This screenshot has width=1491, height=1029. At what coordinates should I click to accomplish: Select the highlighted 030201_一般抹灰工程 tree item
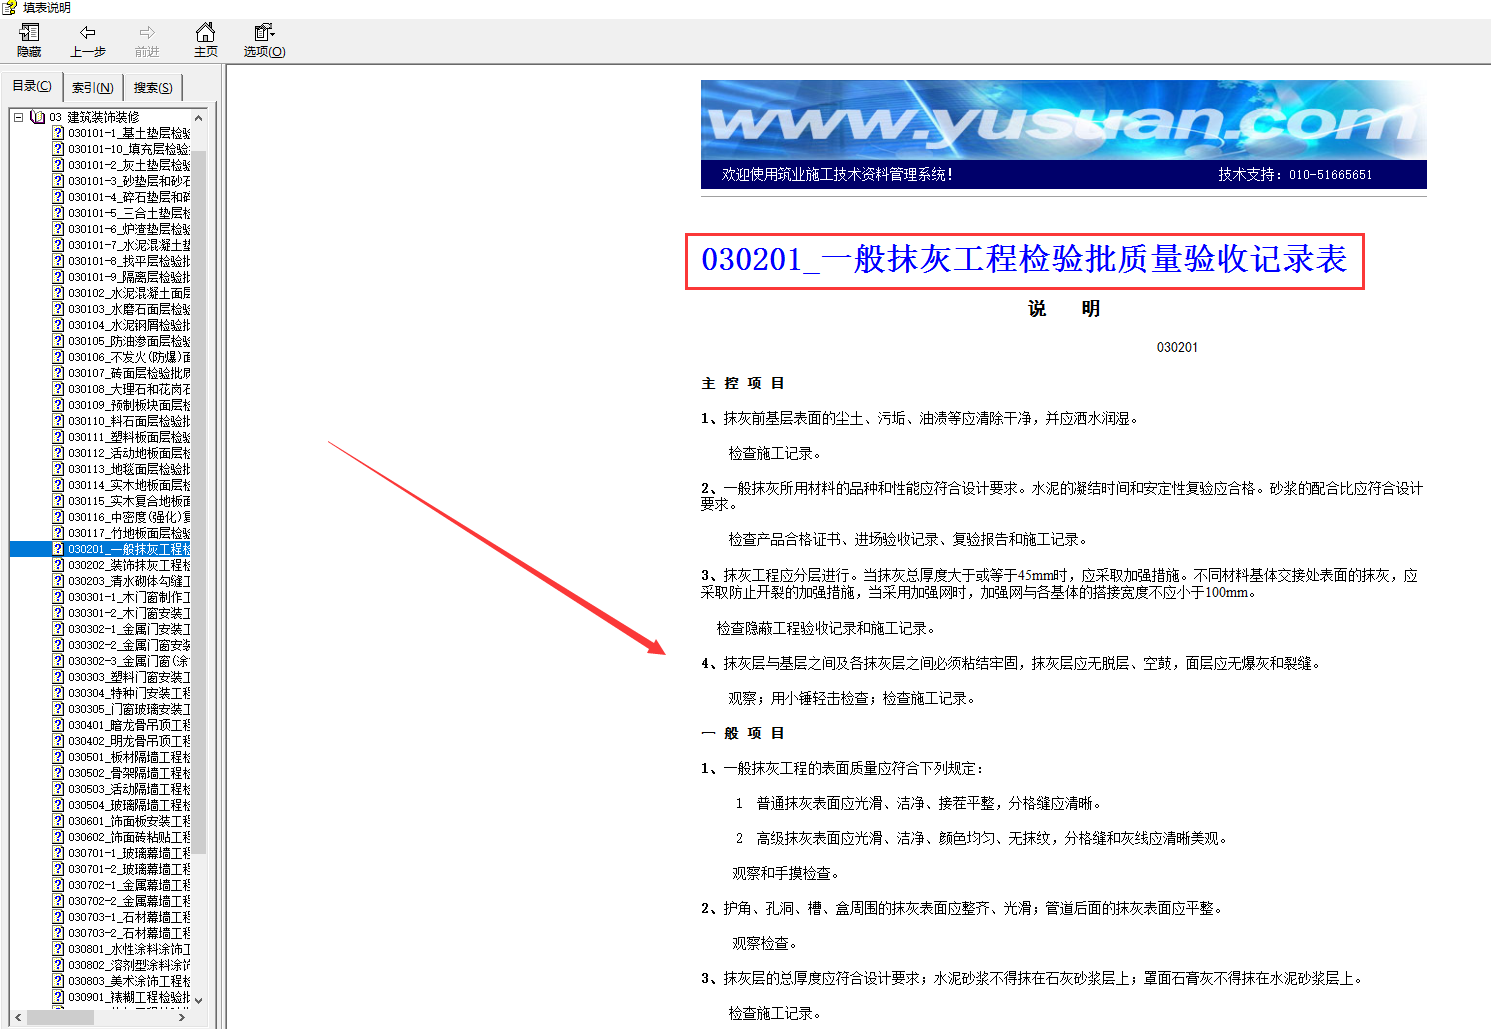pyautogui.click(x=129, y=549)
